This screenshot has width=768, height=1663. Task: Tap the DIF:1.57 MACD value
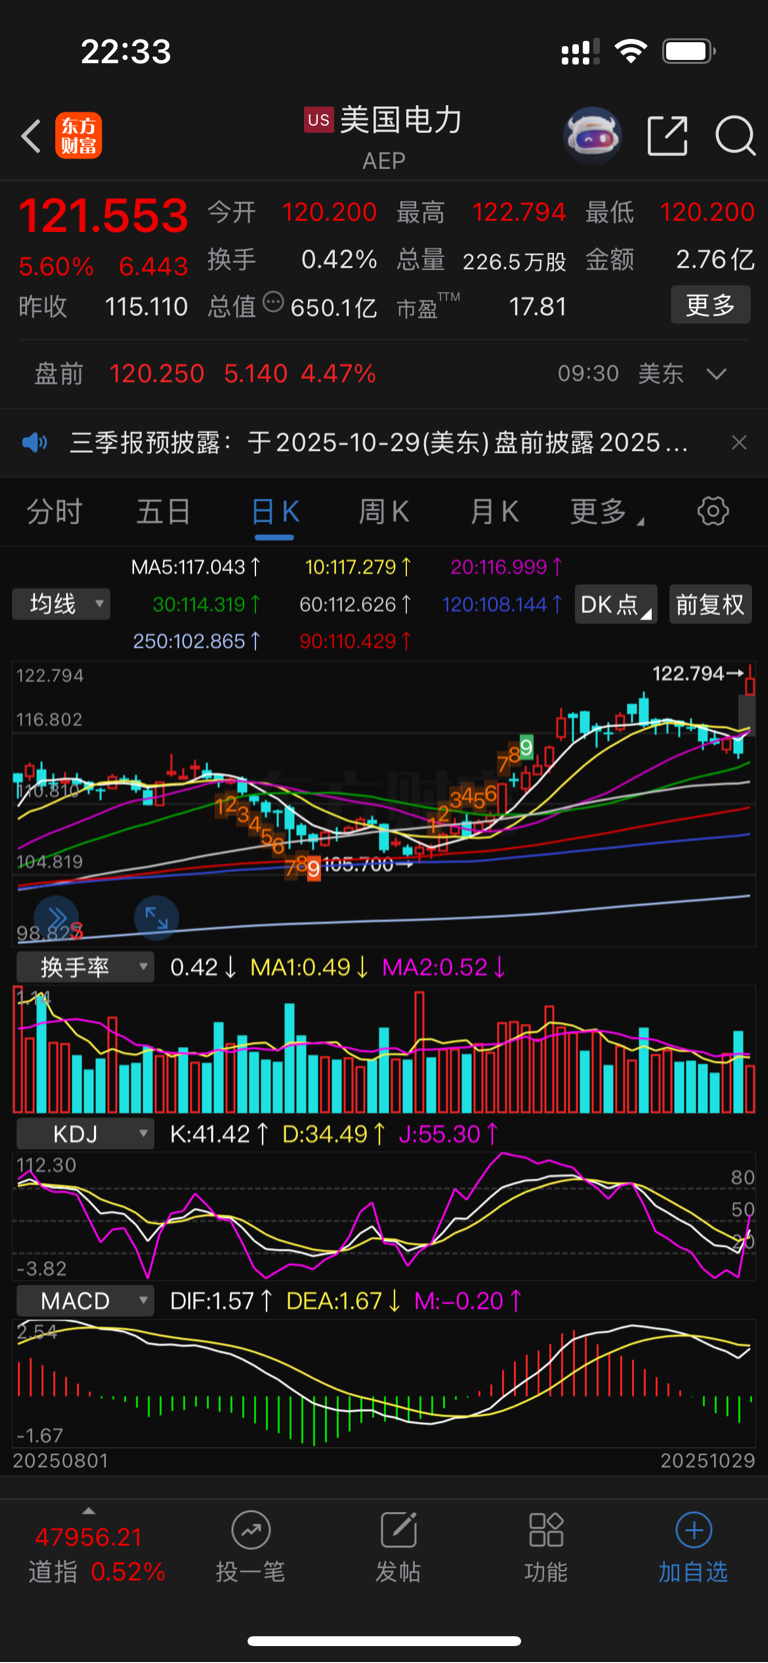(x=221, y=1301)
